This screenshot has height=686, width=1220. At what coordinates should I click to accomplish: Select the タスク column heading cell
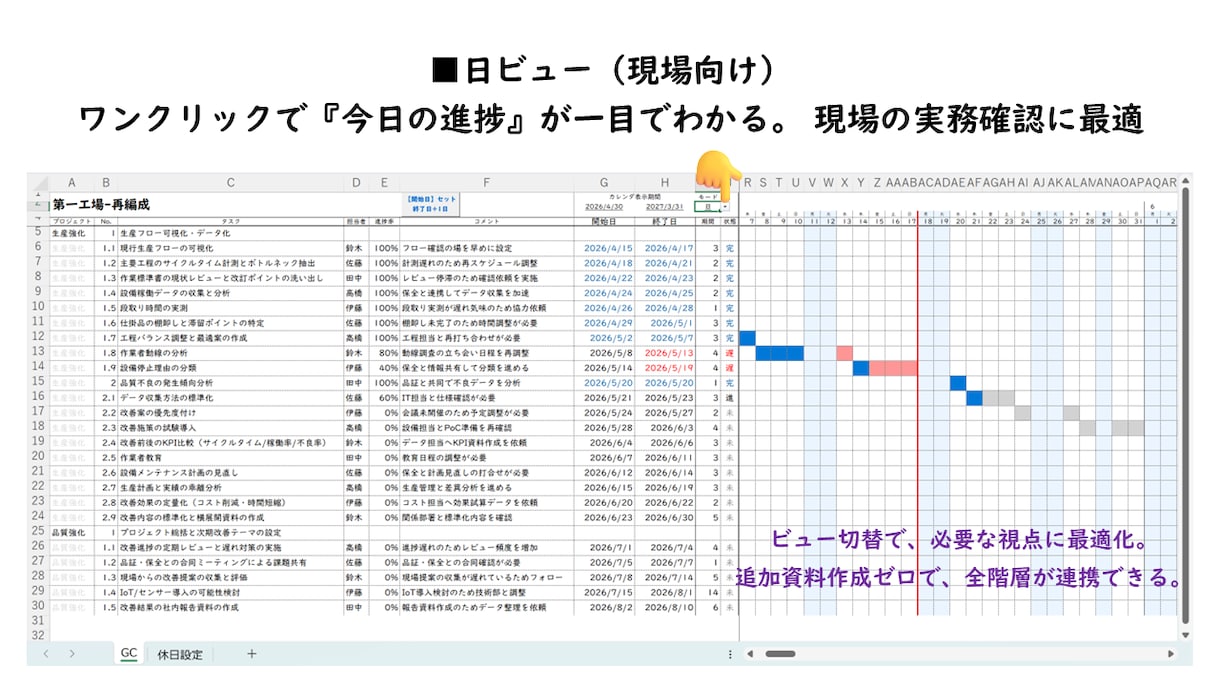point(231,221)
